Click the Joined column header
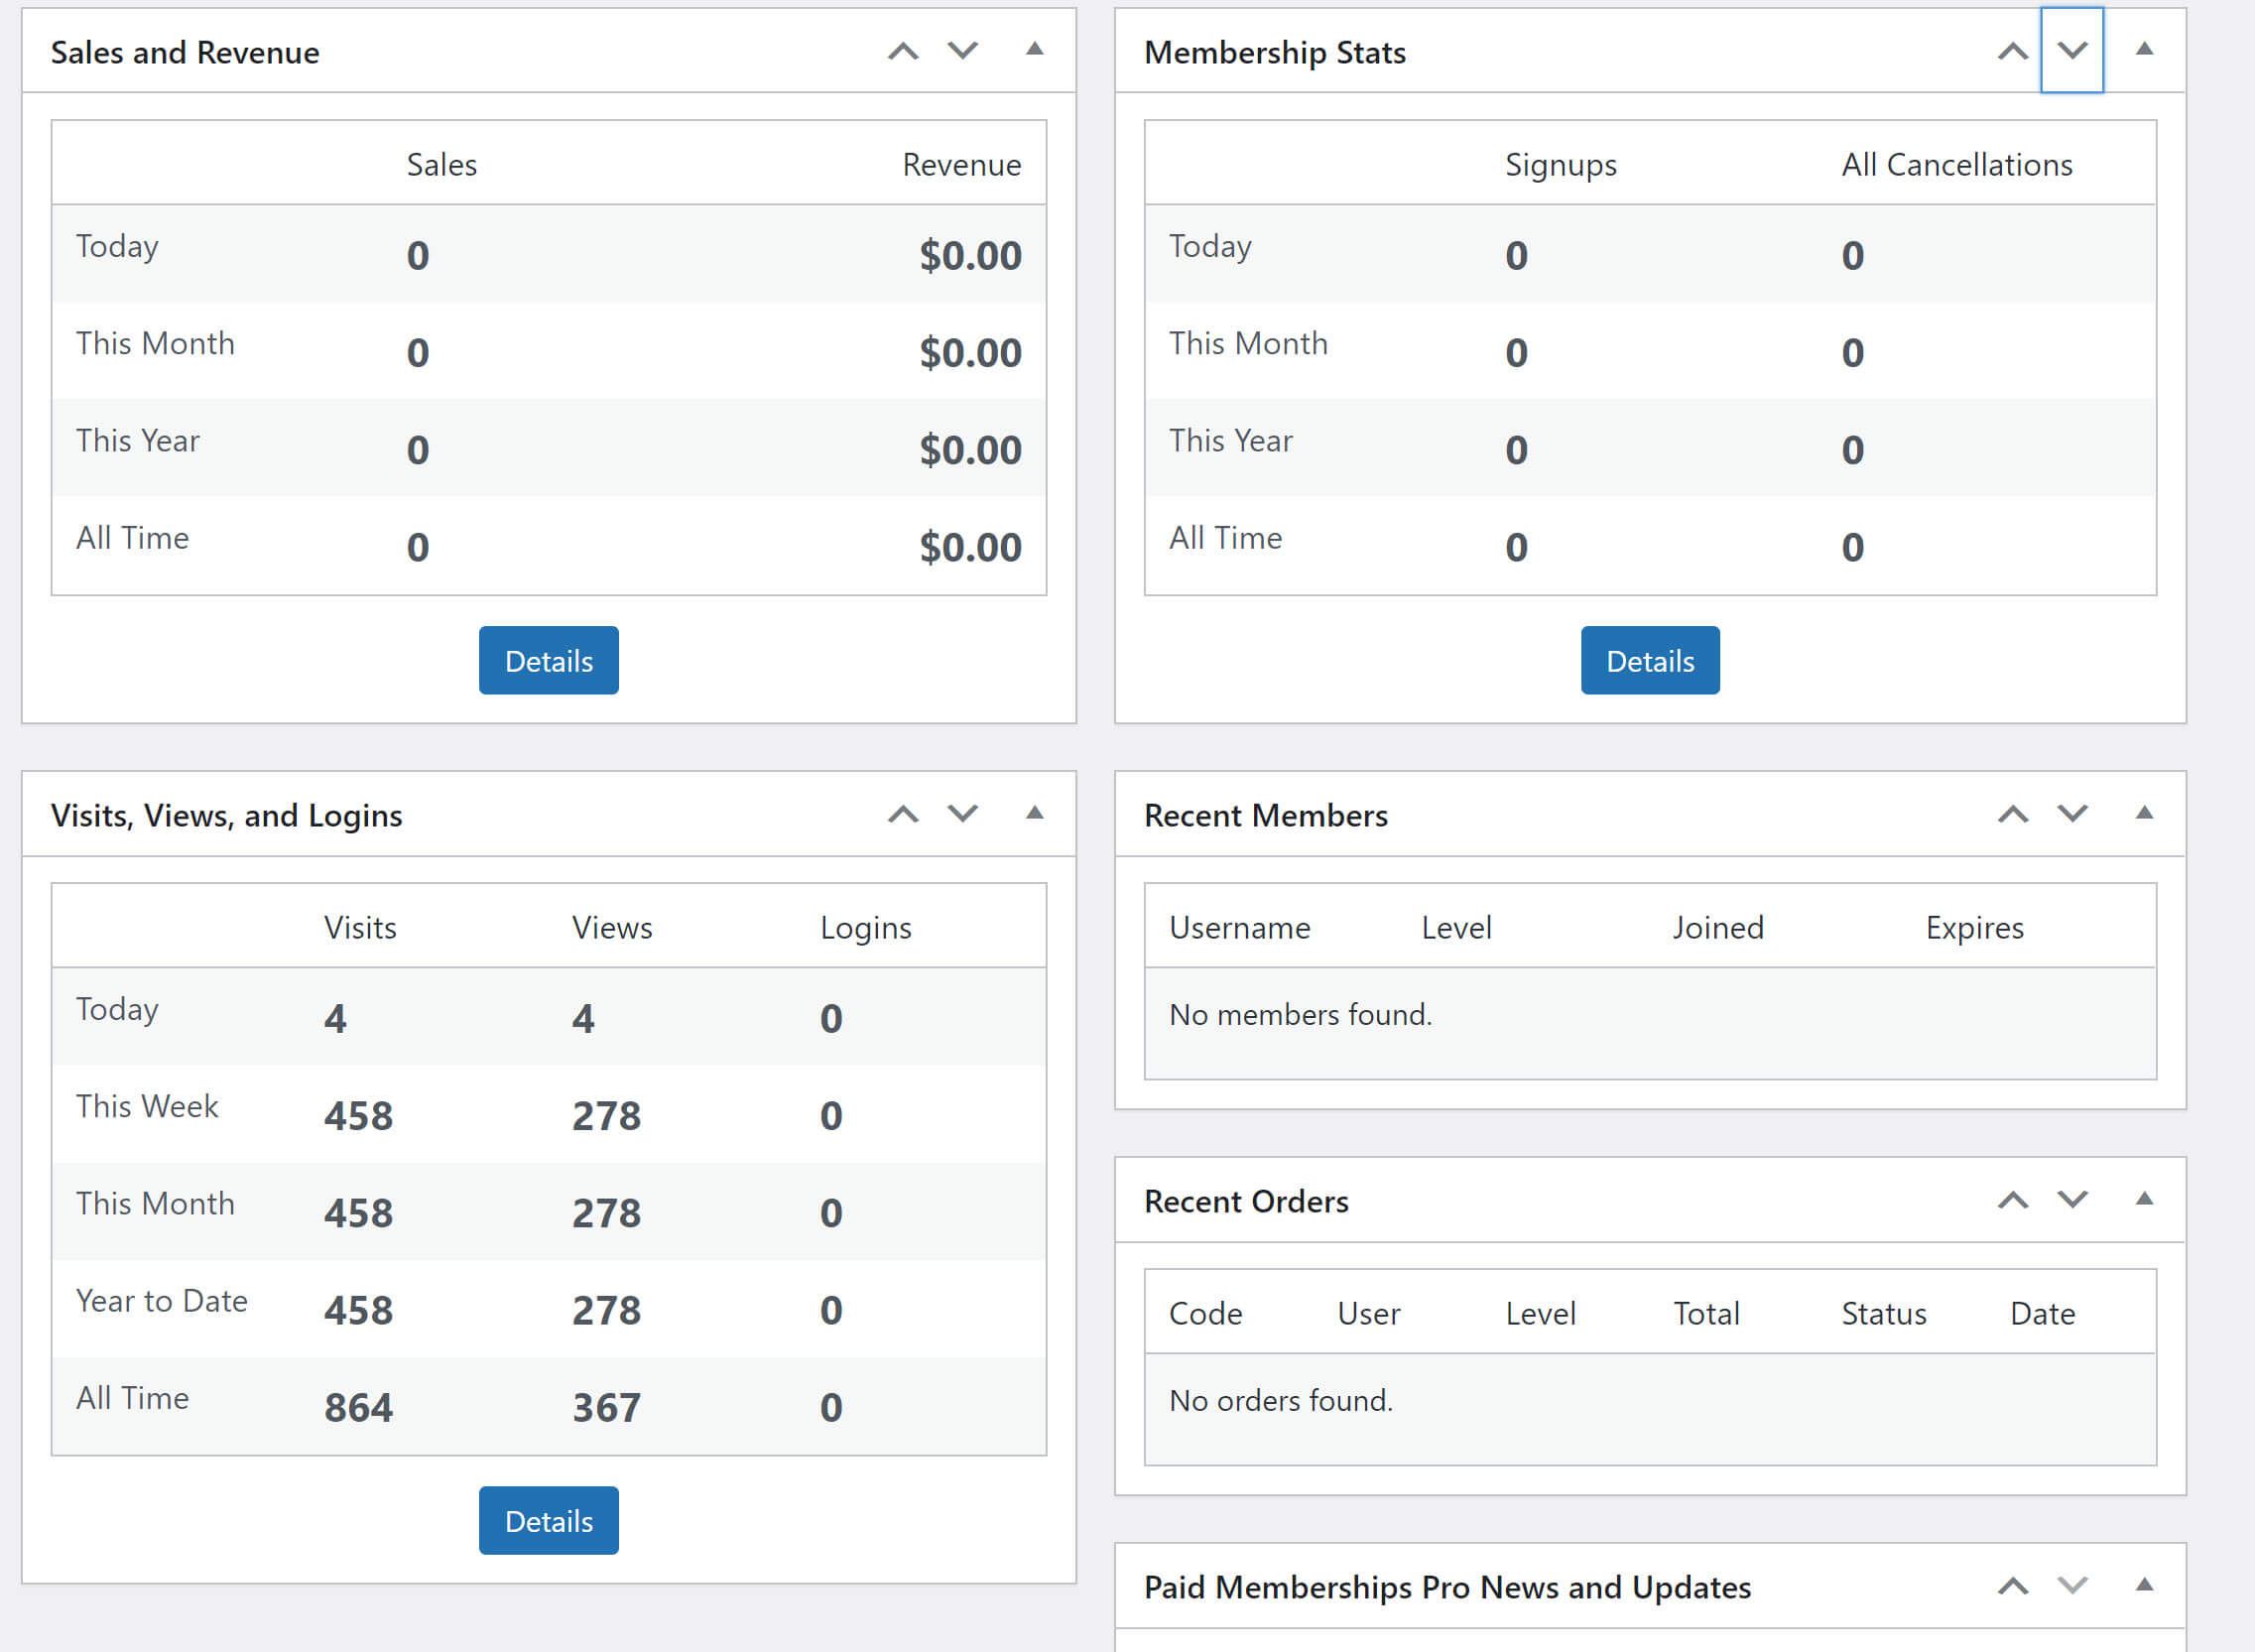This screenshot has width=2255, height=1652. click(x=1717, y=928)
